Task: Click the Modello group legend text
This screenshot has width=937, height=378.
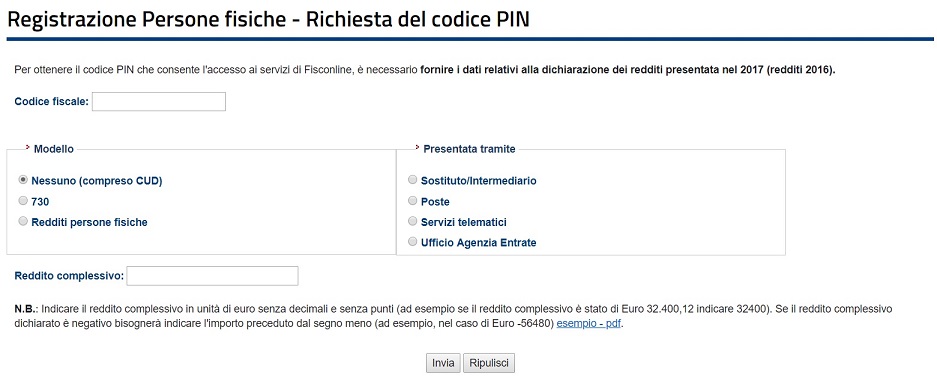Action: click(54, 149)
